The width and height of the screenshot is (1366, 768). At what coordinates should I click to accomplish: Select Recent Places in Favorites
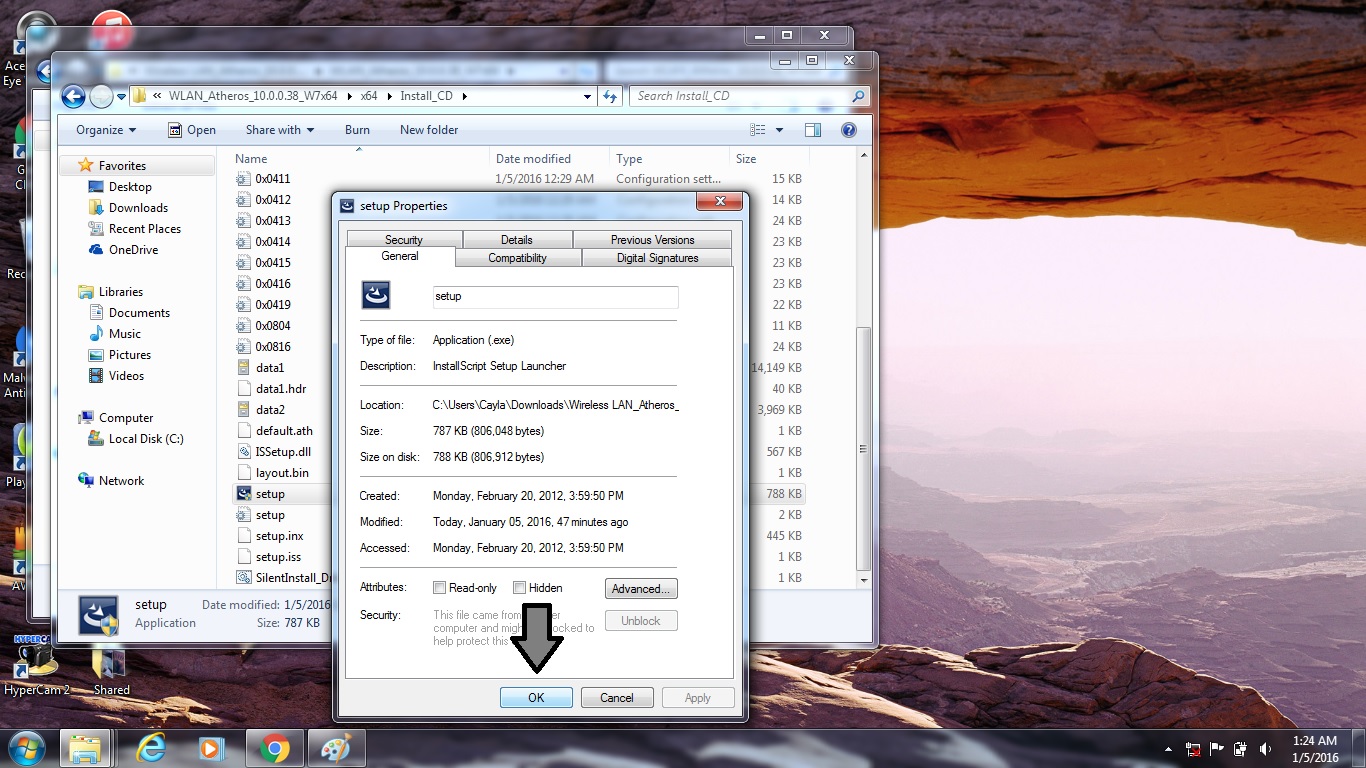click(134, 229)
